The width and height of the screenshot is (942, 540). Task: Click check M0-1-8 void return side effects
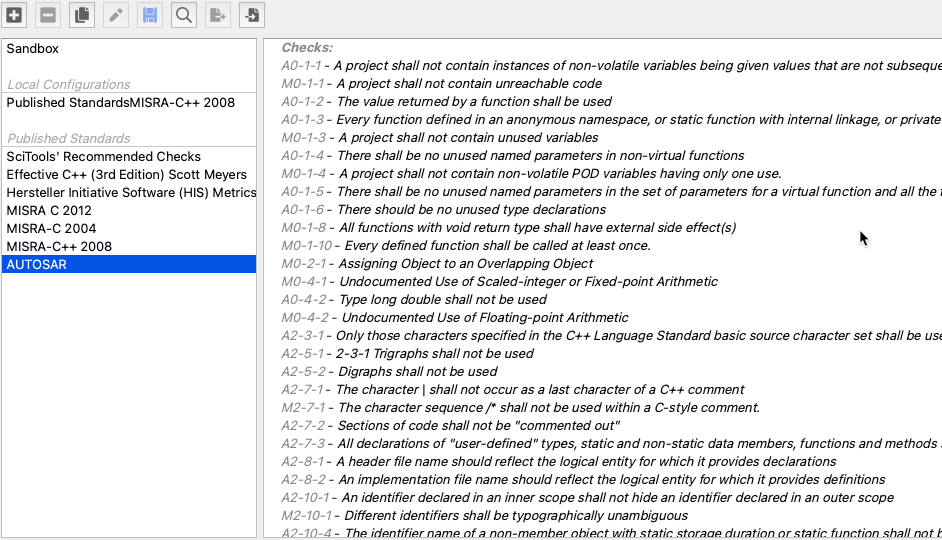(509, 228)
